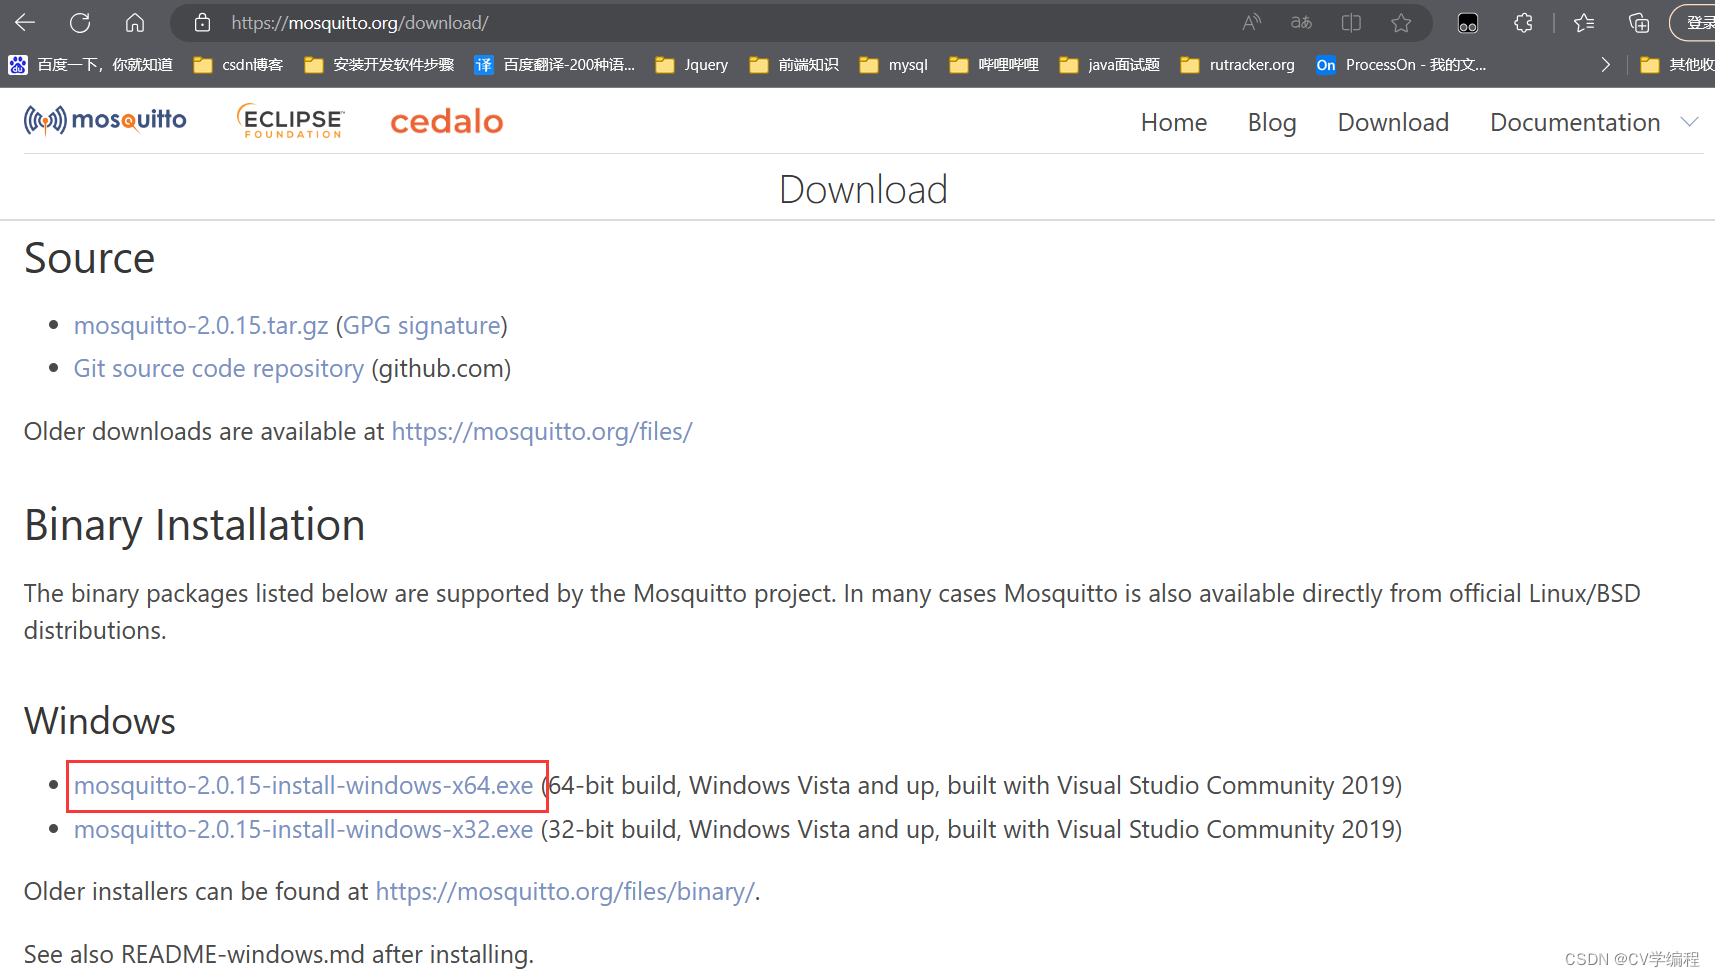The width and height of the screenshot is (1715, 977).
Task: Reload the page with refresh icon
Action: point(80,22)
